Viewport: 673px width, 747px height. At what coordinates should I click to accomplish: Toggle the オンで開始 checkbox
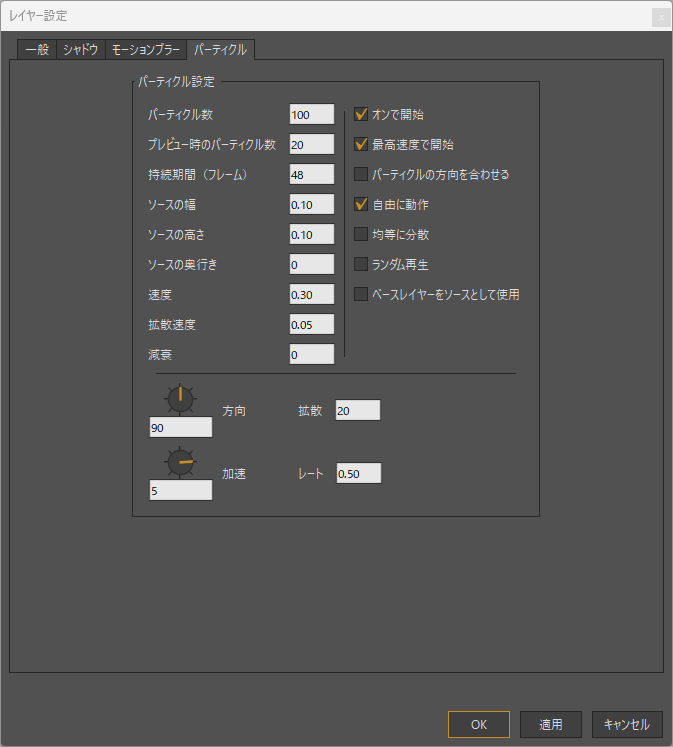coord(361,115)
